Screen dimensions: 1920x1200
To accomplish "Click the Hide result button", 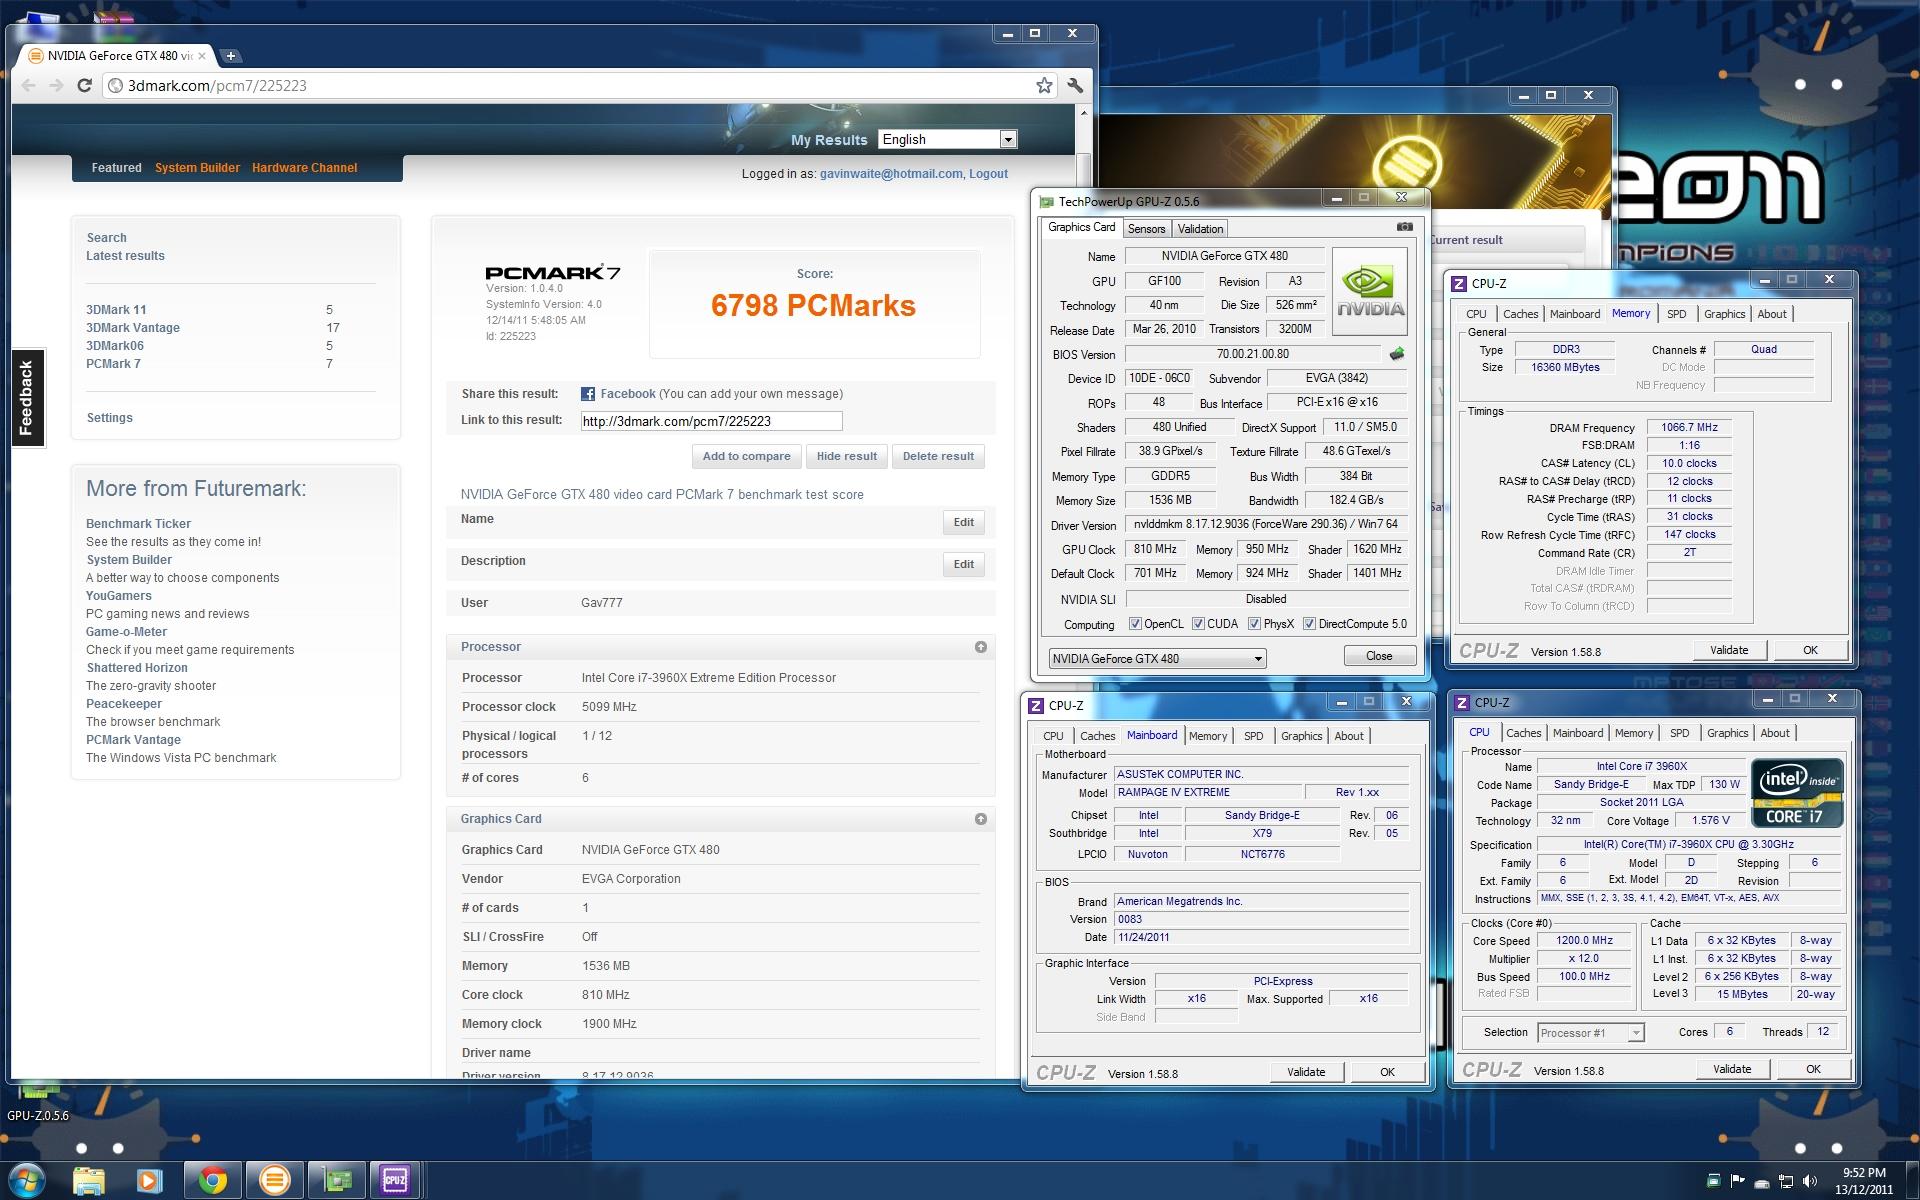I will click(846, 456).
